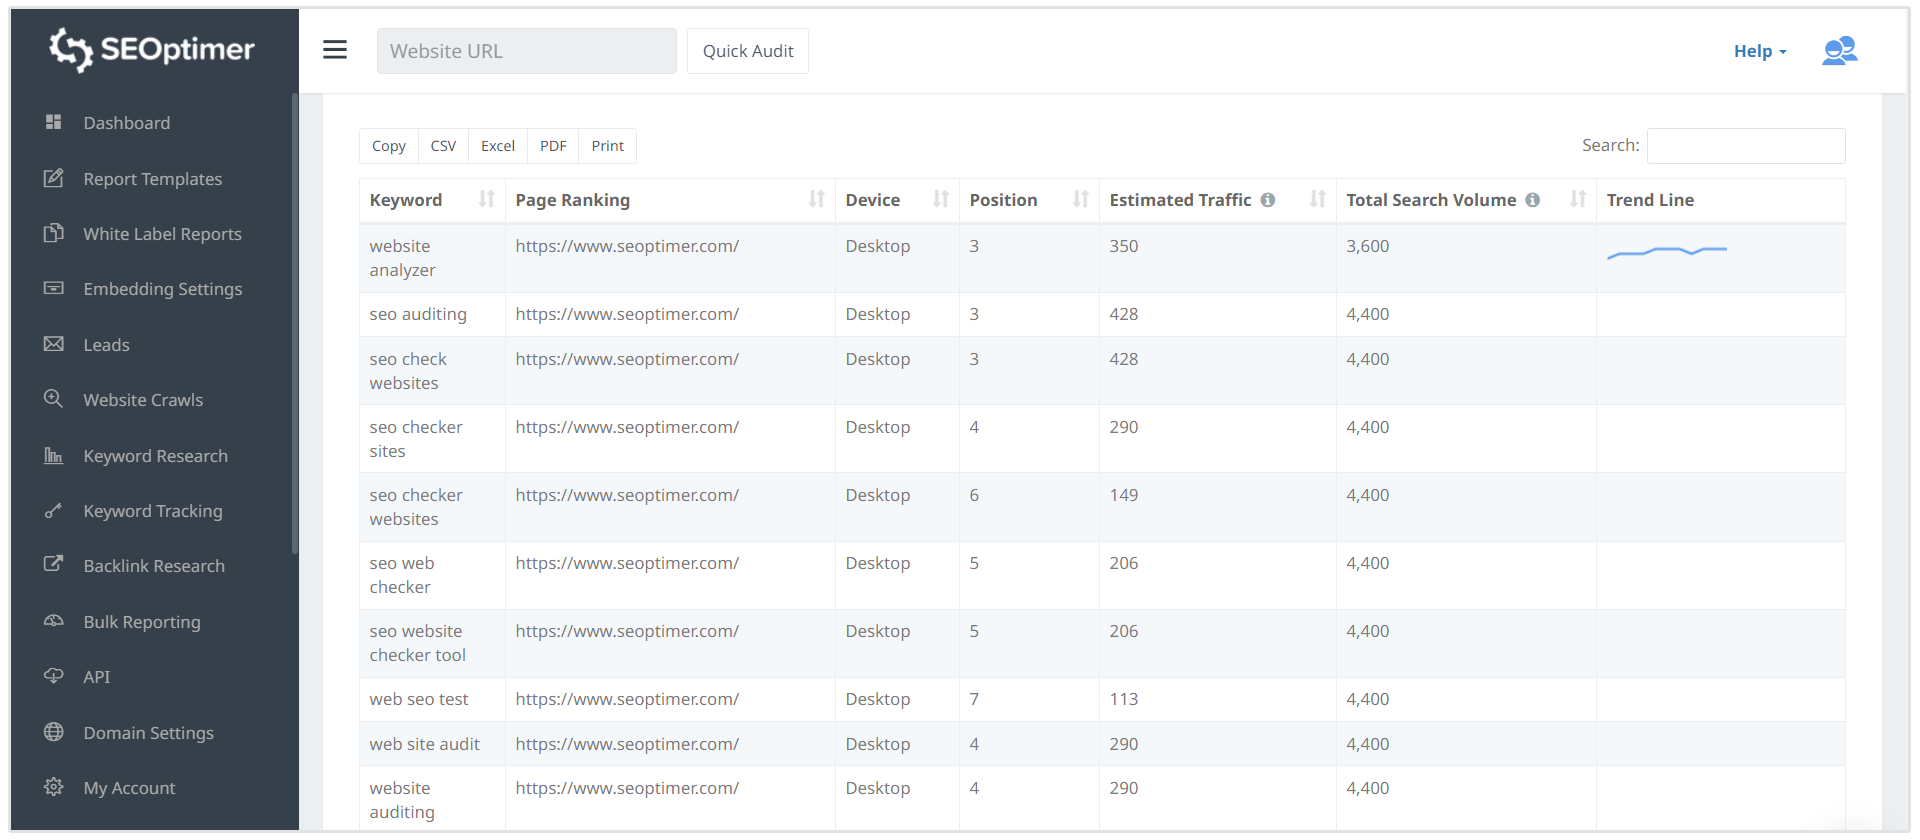Click Total Search Volume info icon

1532,200
